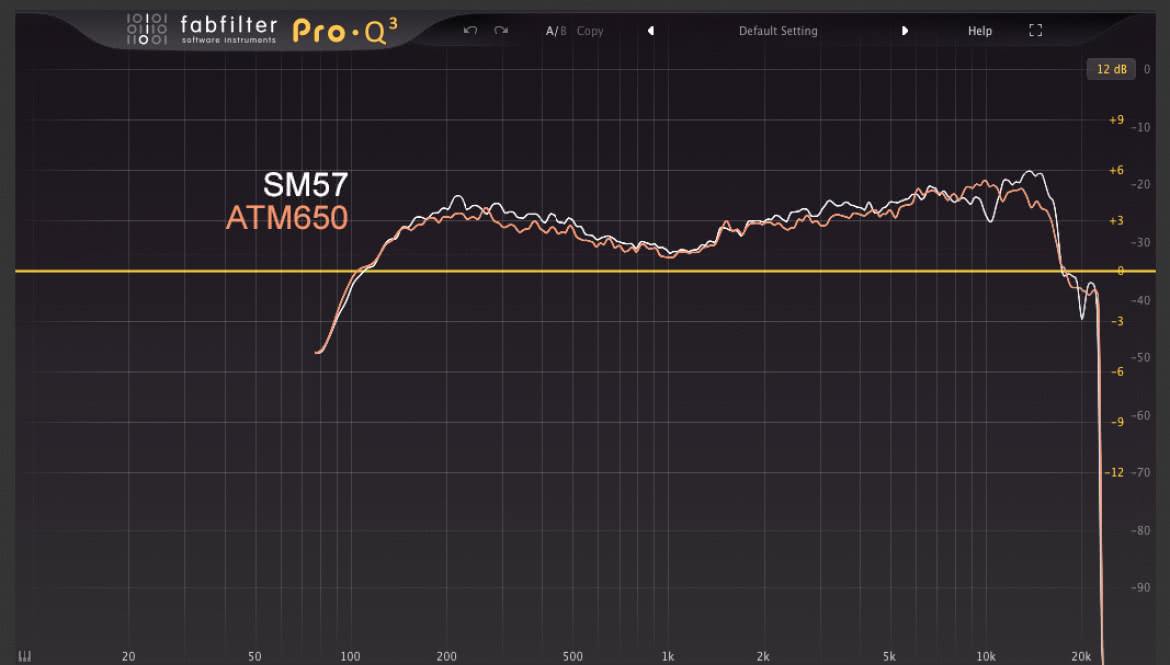1170x665 pixels.
Task: Click the redo arrow icon
Action: point(501,31)
